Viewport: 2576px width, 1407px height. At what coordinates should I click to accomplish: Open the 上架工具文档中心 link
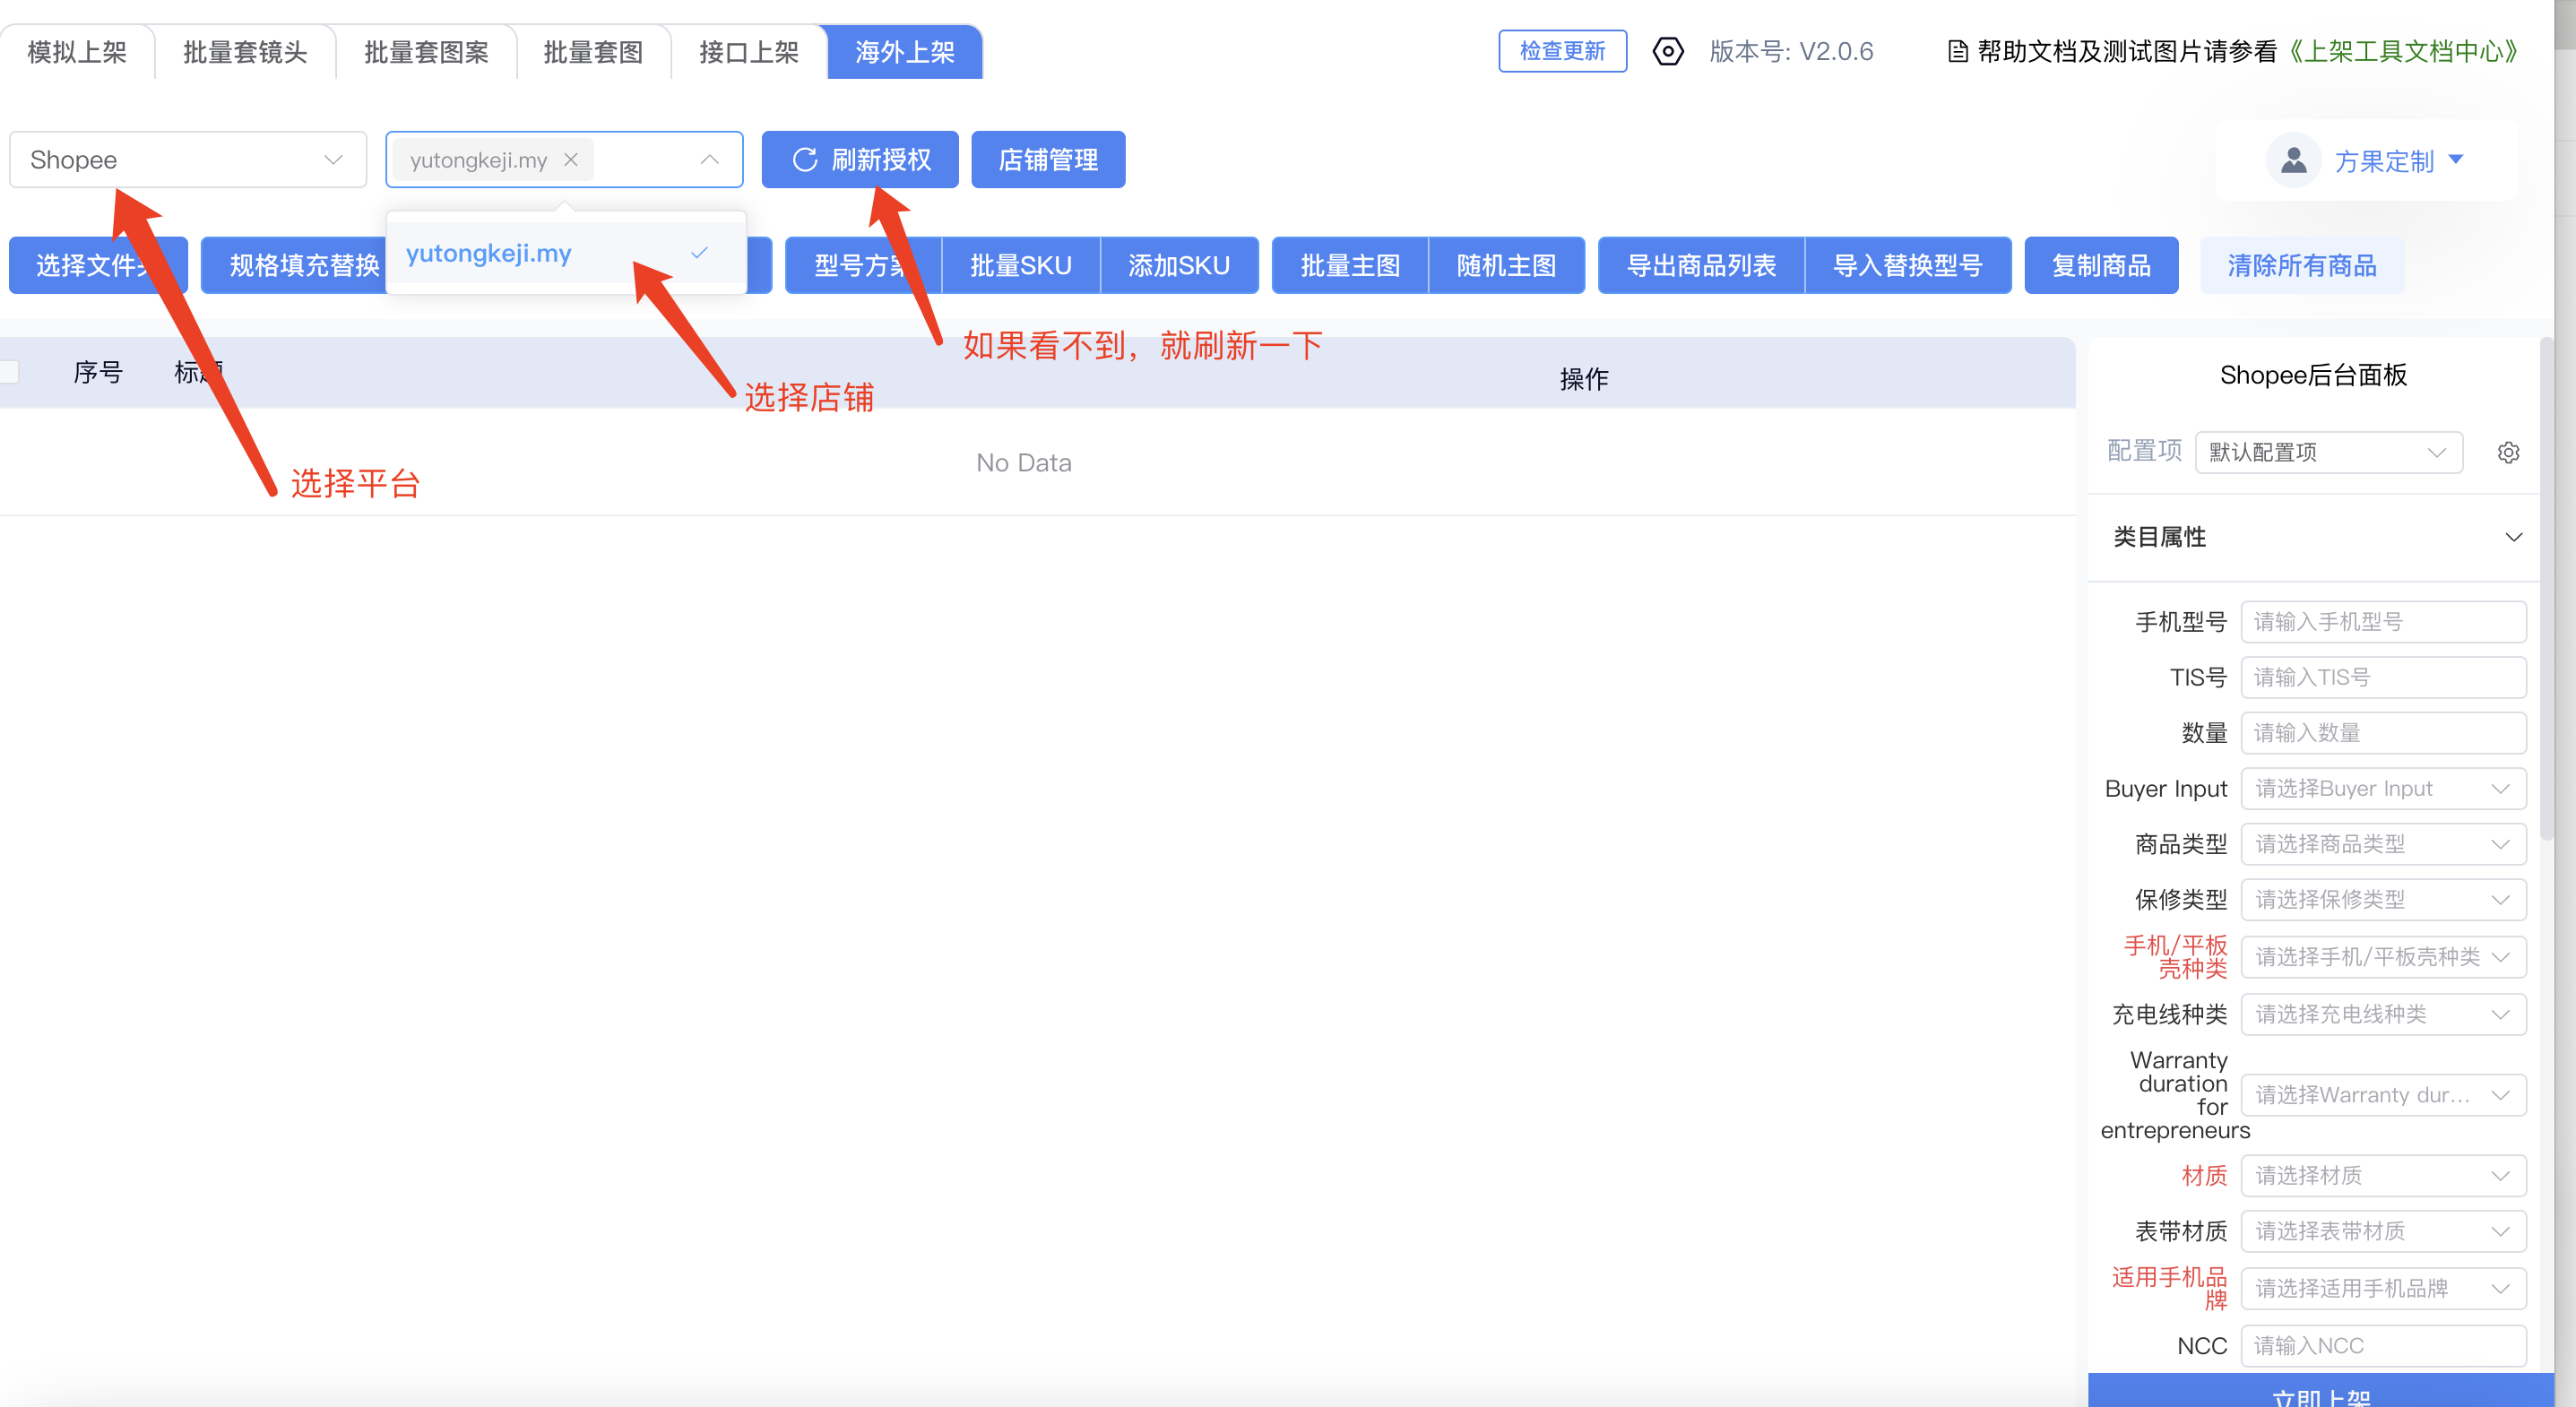click(2402, 52)
